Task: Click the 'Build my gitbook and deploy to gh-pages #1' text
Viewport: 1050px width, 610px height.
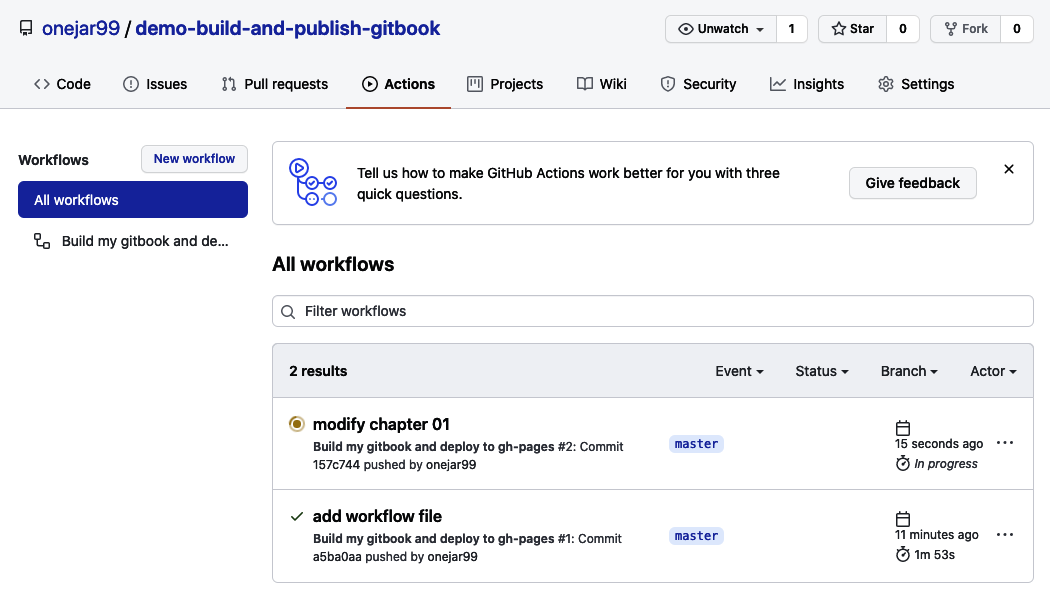Action: pos(443,538)
